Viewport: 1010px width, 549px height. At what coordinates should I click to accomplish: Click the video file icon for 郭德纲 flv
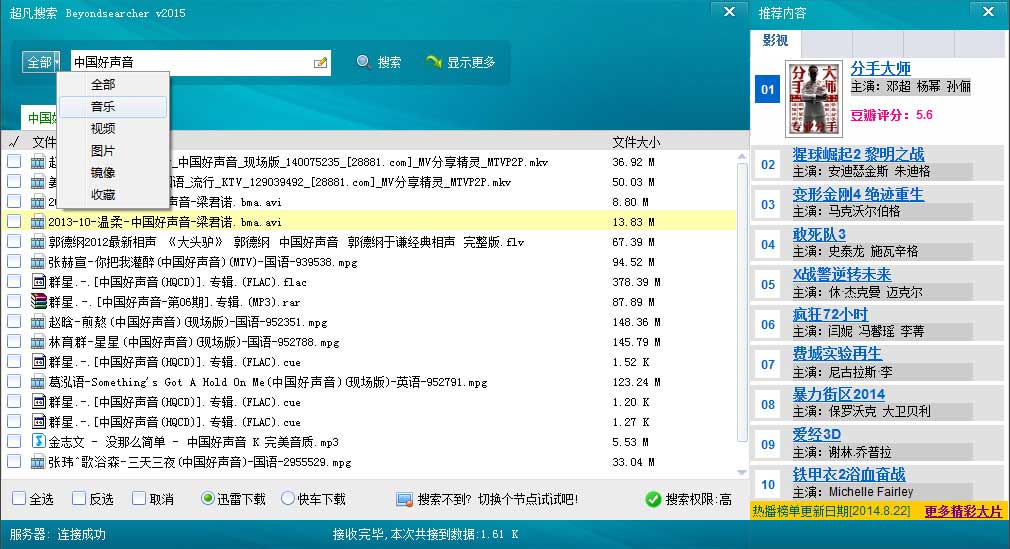coord(39,242)
